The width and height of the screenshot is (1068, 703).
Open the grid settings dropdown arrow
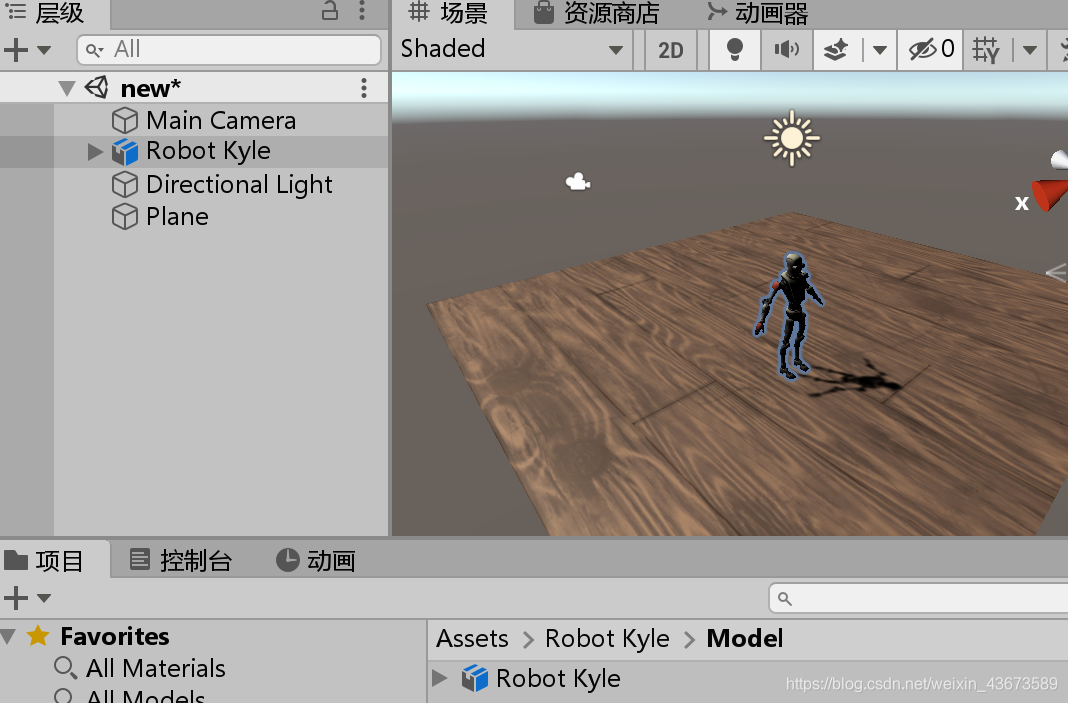1030,50
